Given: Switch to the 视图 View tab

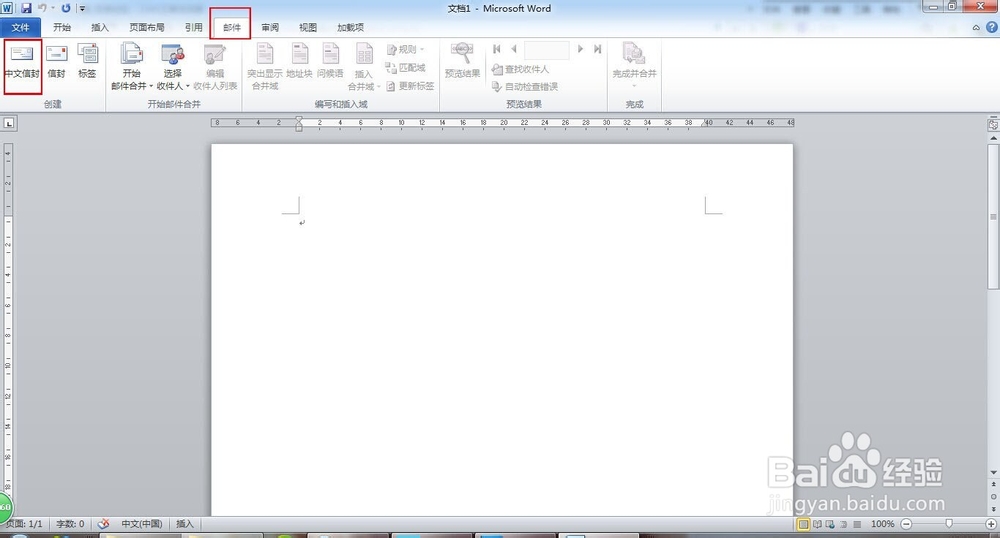Looking at the screenshot, I should click(x=308, y=27).
